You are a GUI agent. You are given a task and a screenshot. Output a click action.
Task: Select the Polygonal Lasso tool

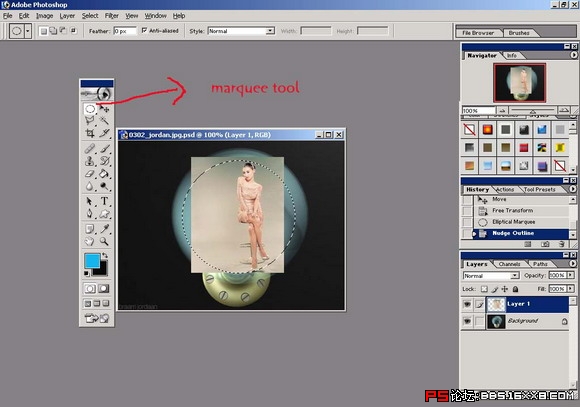tap(90, 121)
